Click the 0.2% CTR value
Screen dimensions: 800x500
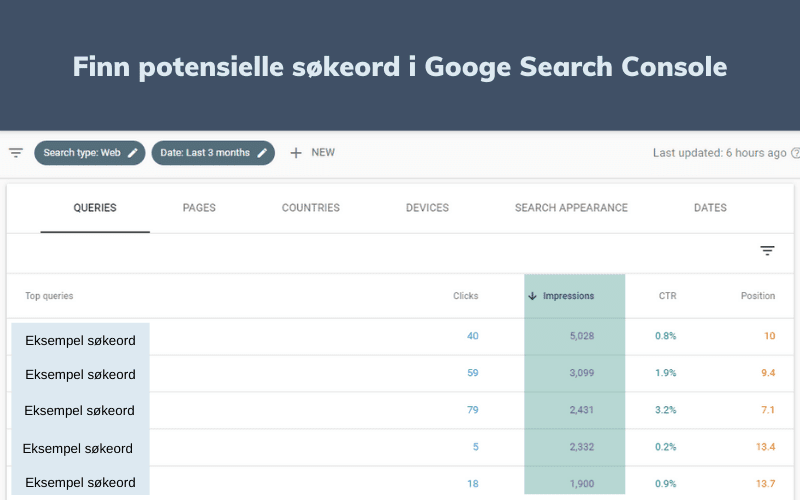[666, 447]
